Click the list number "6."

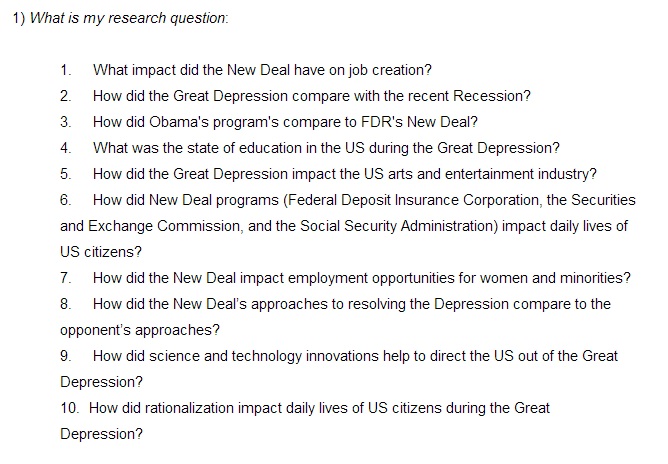(x=66, y=200)
